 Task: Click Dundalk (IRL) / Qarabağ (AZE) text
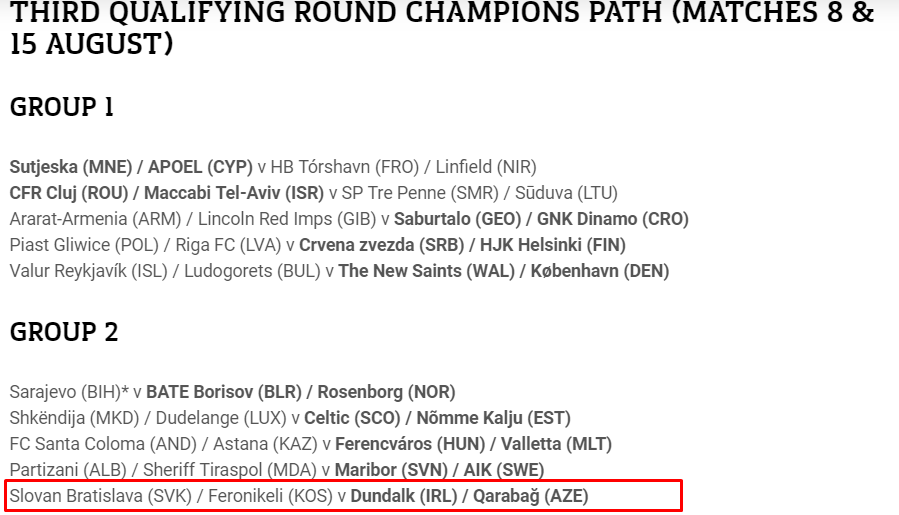(x=469, y=496)
